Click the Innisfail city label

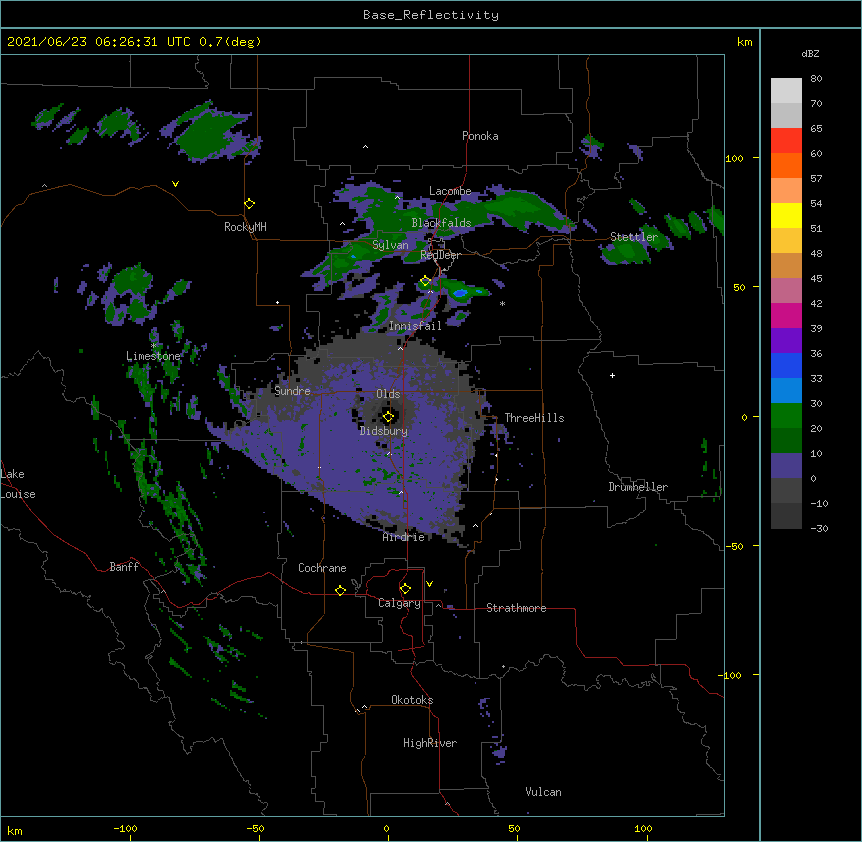pyautogui.click(x=415, y=326)
